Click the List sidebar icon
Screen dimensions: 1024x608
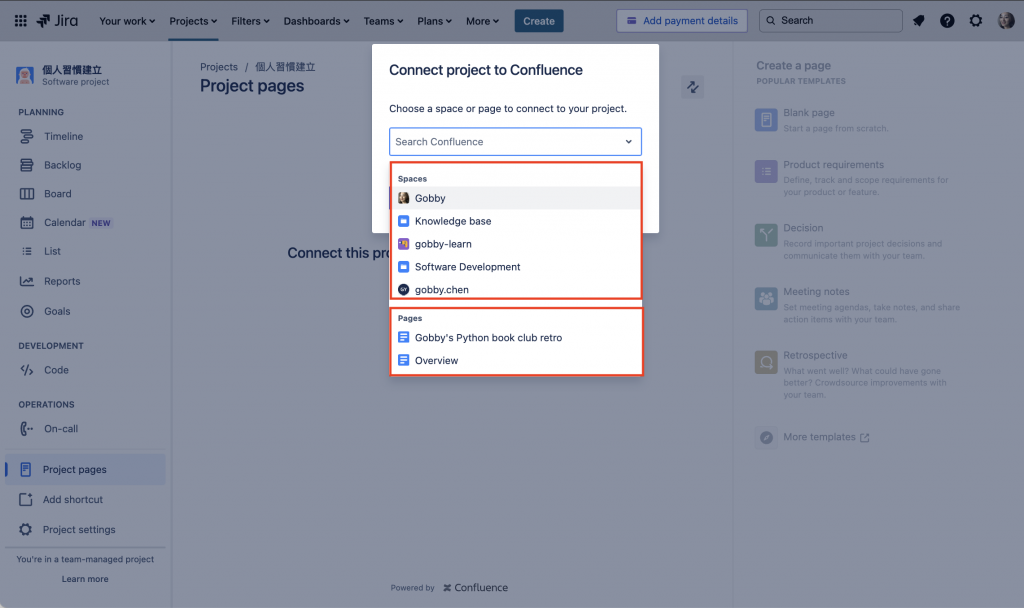point(27,251)
